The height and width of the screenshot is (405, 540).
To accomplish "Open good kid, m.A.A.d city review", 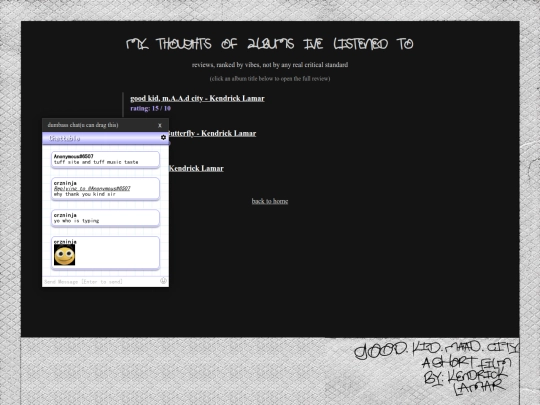I will click(x=197, y=98).
